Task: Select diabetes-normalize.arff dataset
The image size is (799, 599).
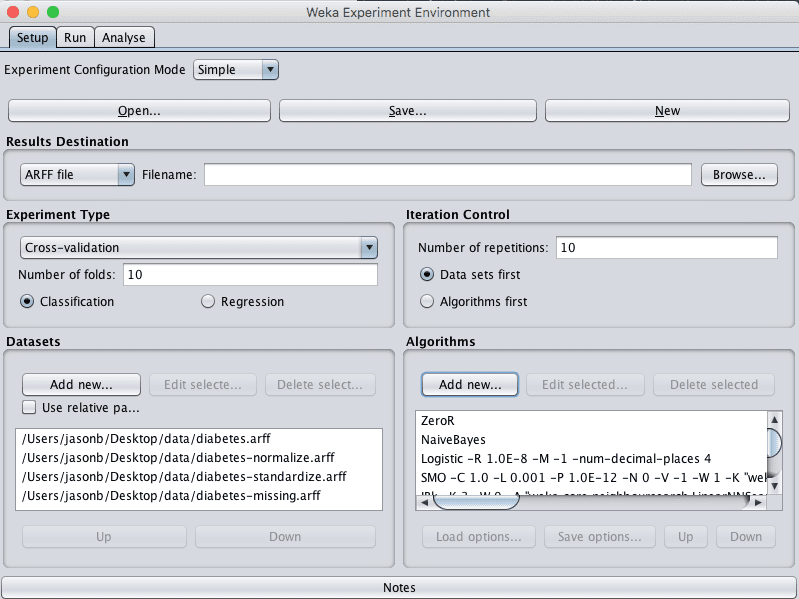Action: coord(199,457)
